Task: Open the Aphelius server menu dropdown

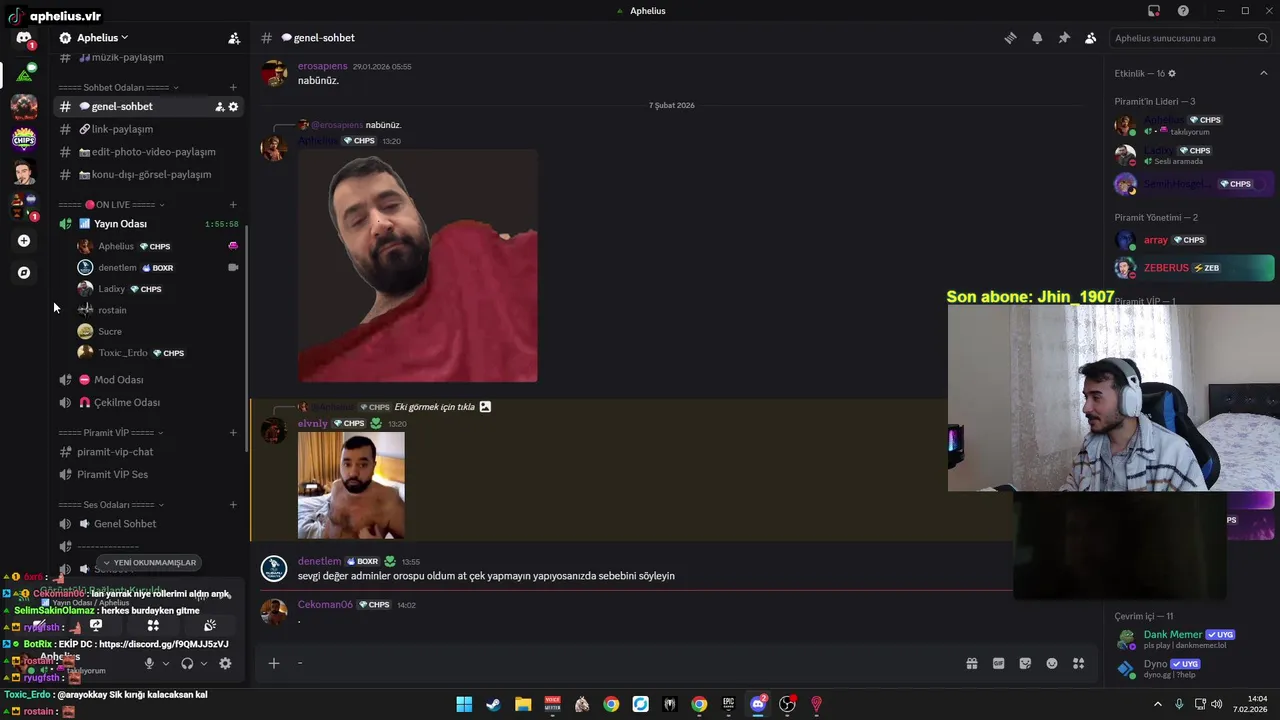Action: pyautogui.click(x=103, y=38)
